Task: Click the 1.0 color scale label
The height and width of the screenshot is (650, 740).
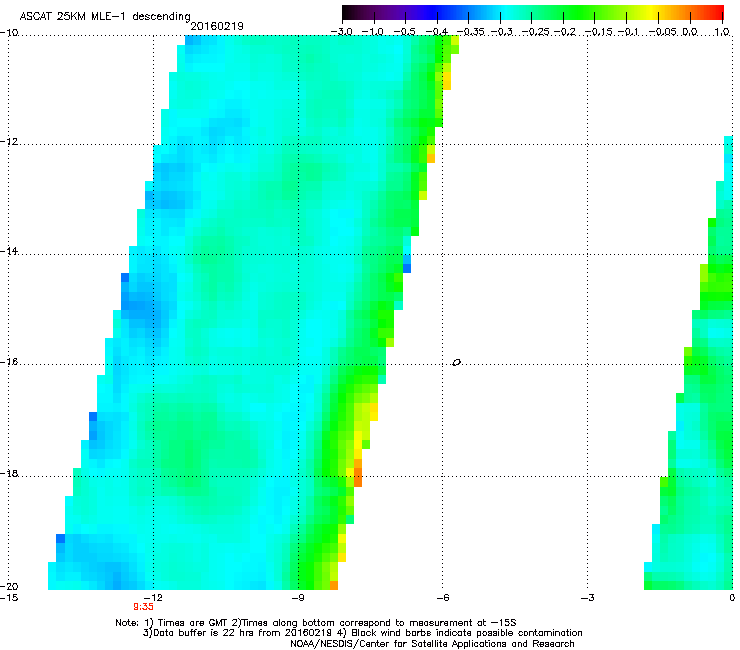Action: click(722, 32)
